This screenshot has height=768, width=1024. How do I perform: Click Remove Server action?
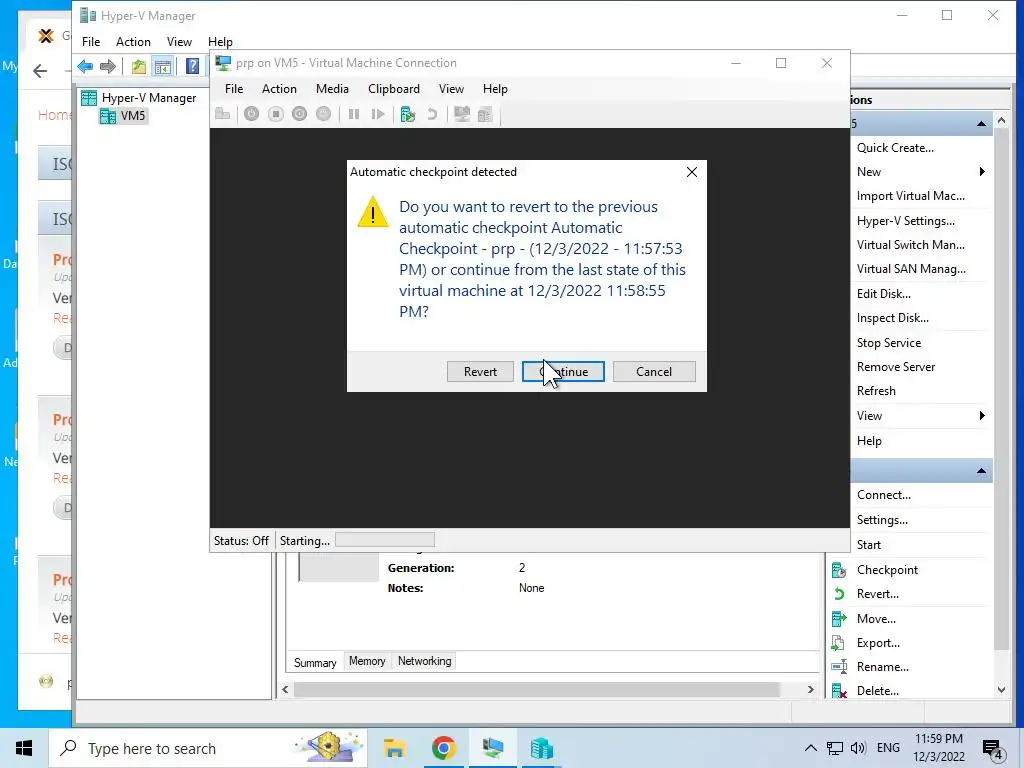pyautogui.click(x=896, y=367)
